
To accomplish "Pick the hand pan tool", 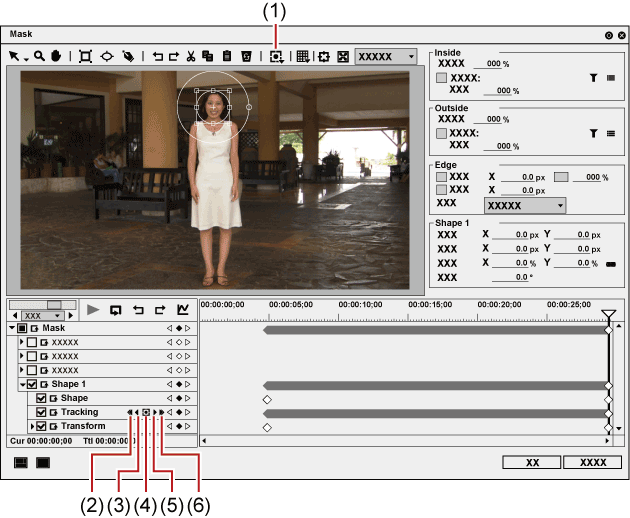I will coord(56,56).
